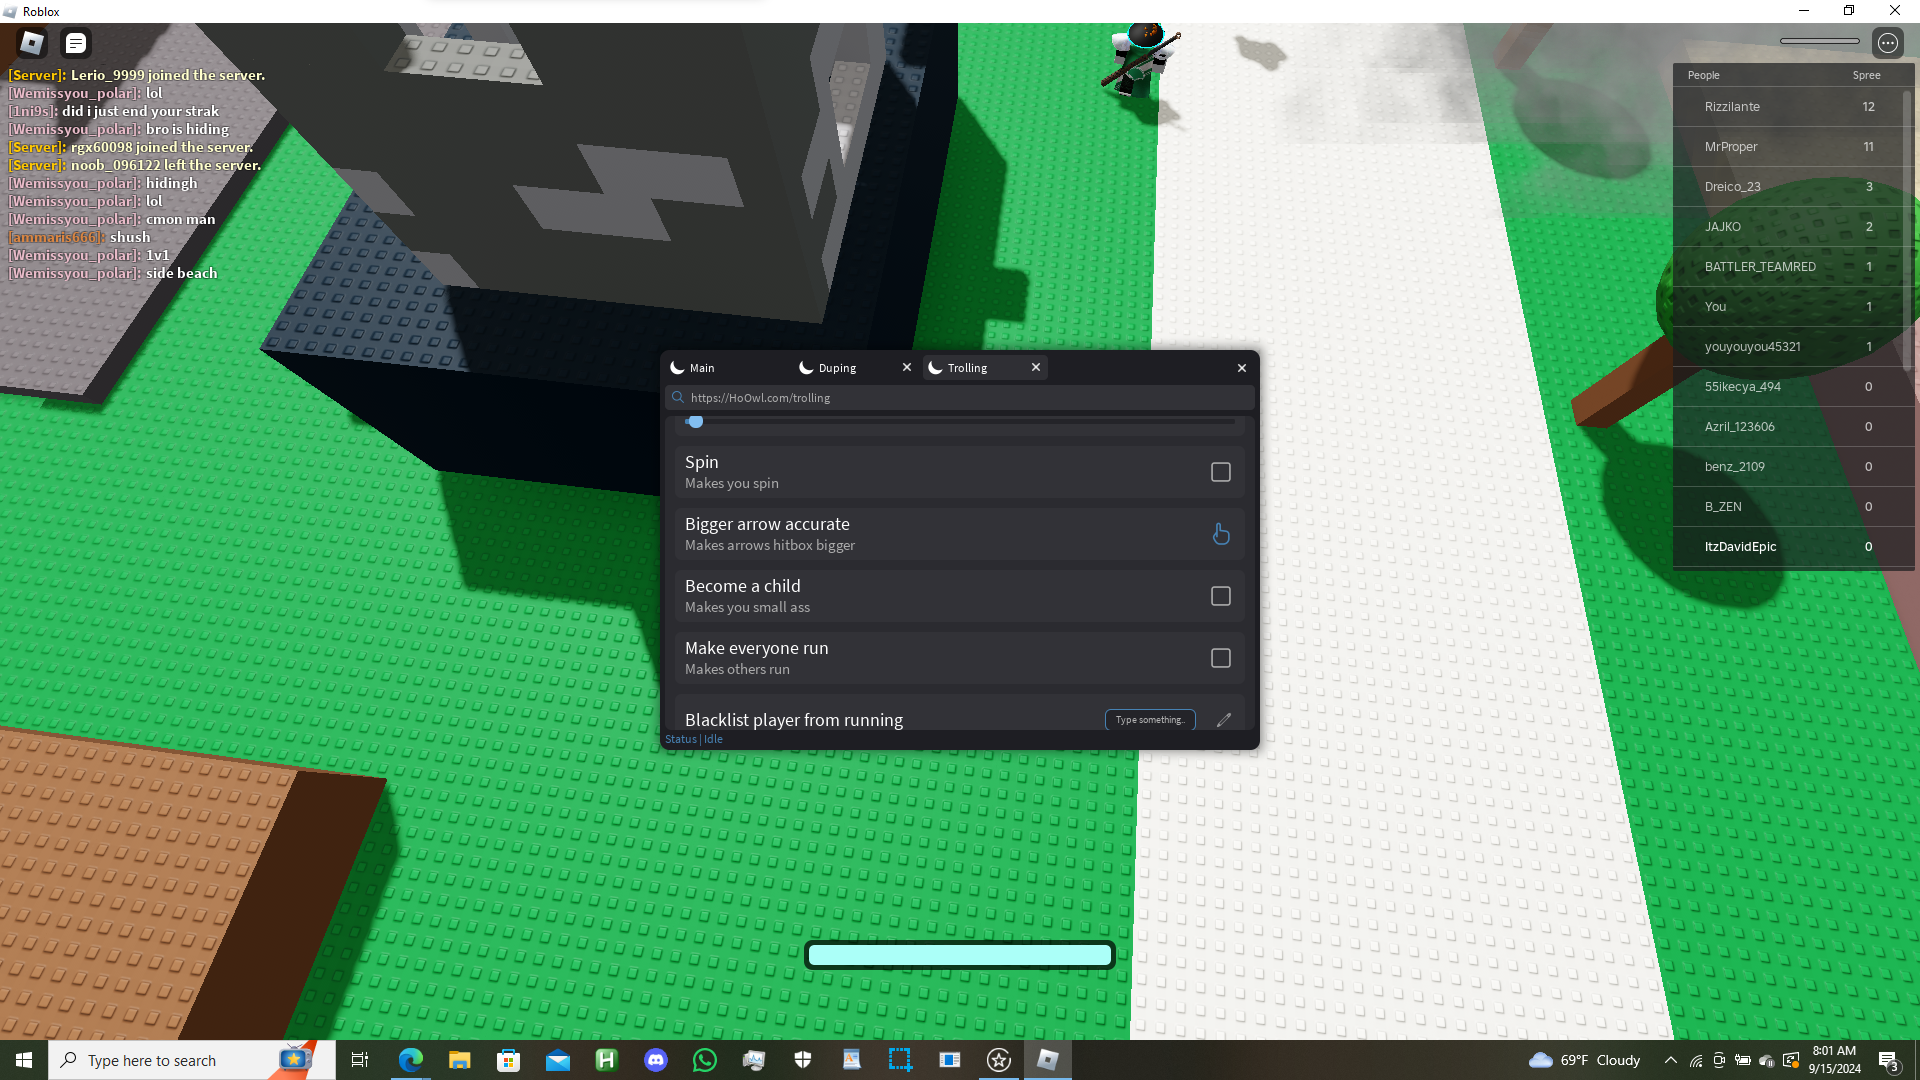Click the player avatar holding a bow
Viewport: 1920px width, 1080px height.
pos(1140,60)
